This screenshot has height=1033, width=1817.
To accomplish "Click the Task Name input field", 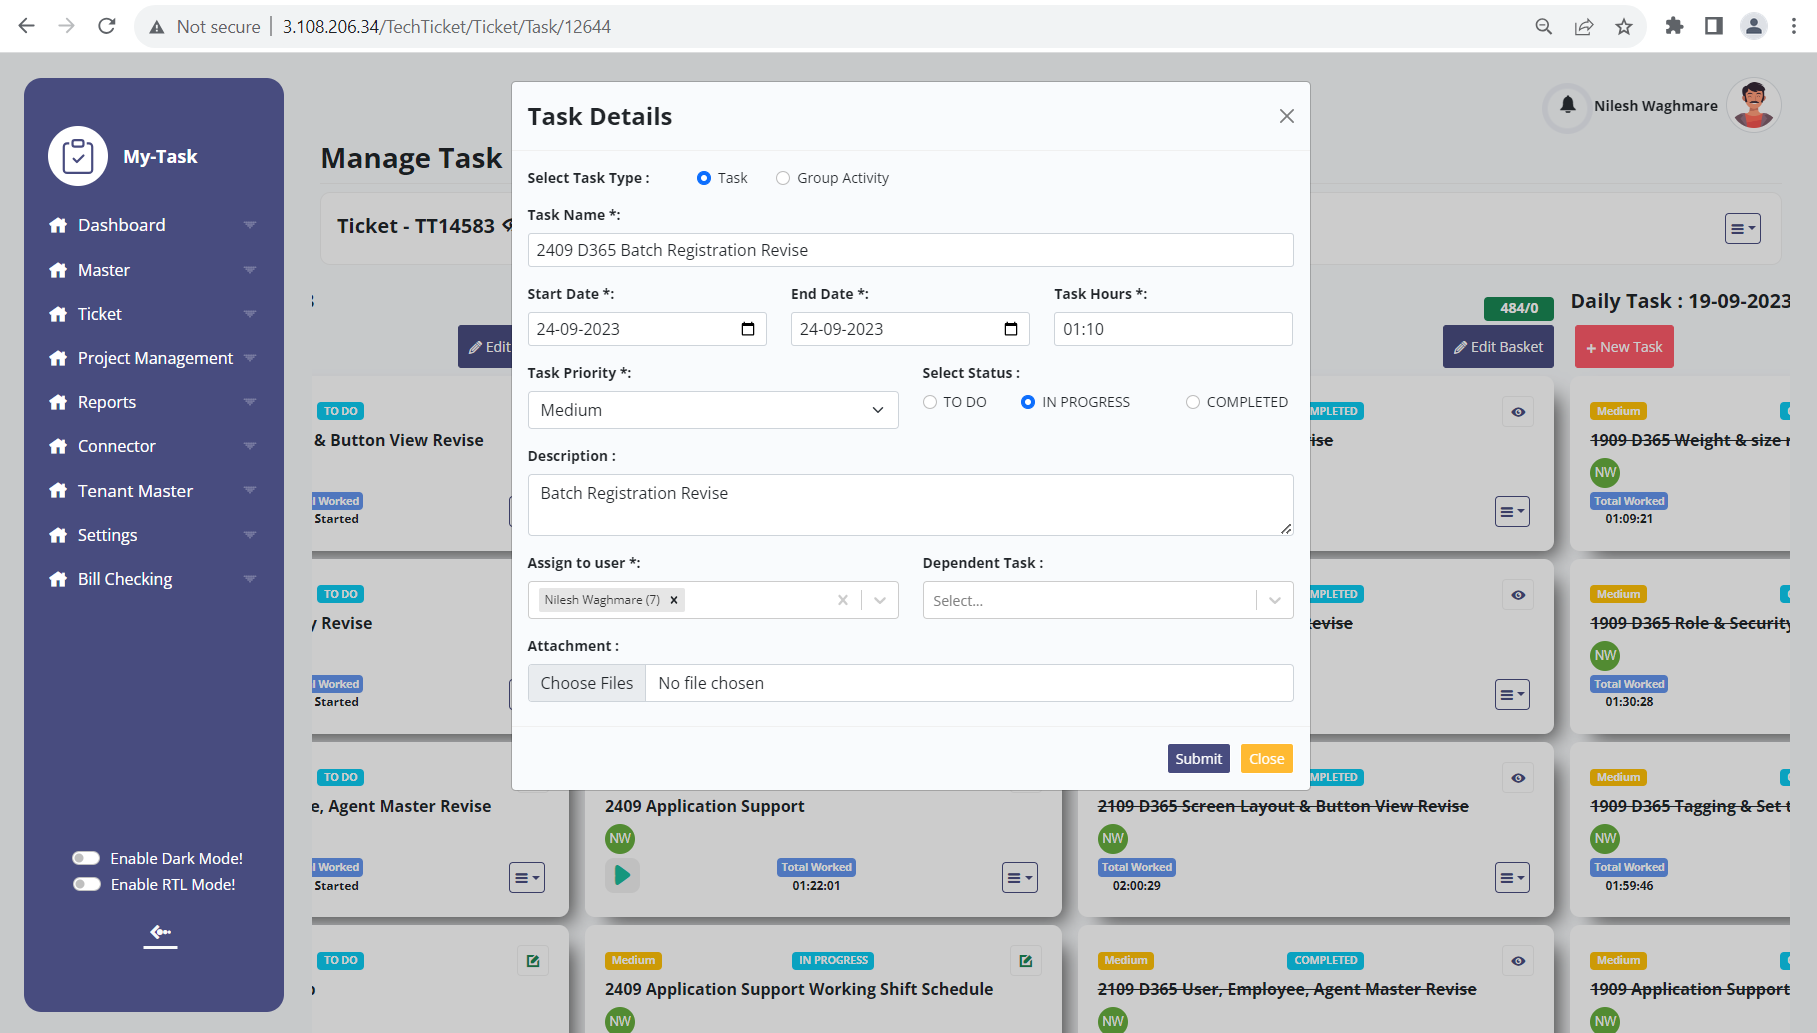I will click(910, 250).
